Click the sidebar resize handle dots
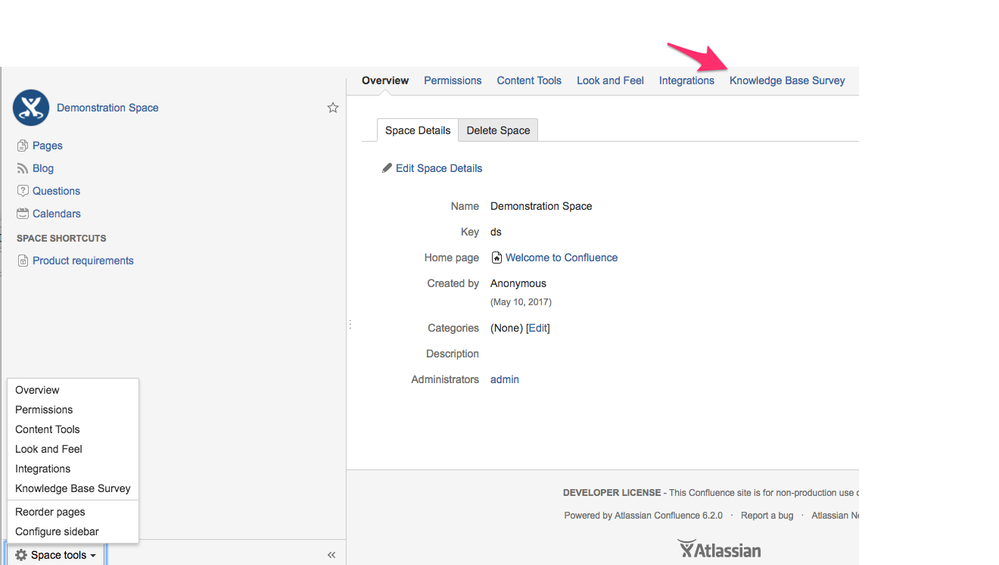This screenshot has width=999, height=565. pyautogui.click(x=350, y=325)
